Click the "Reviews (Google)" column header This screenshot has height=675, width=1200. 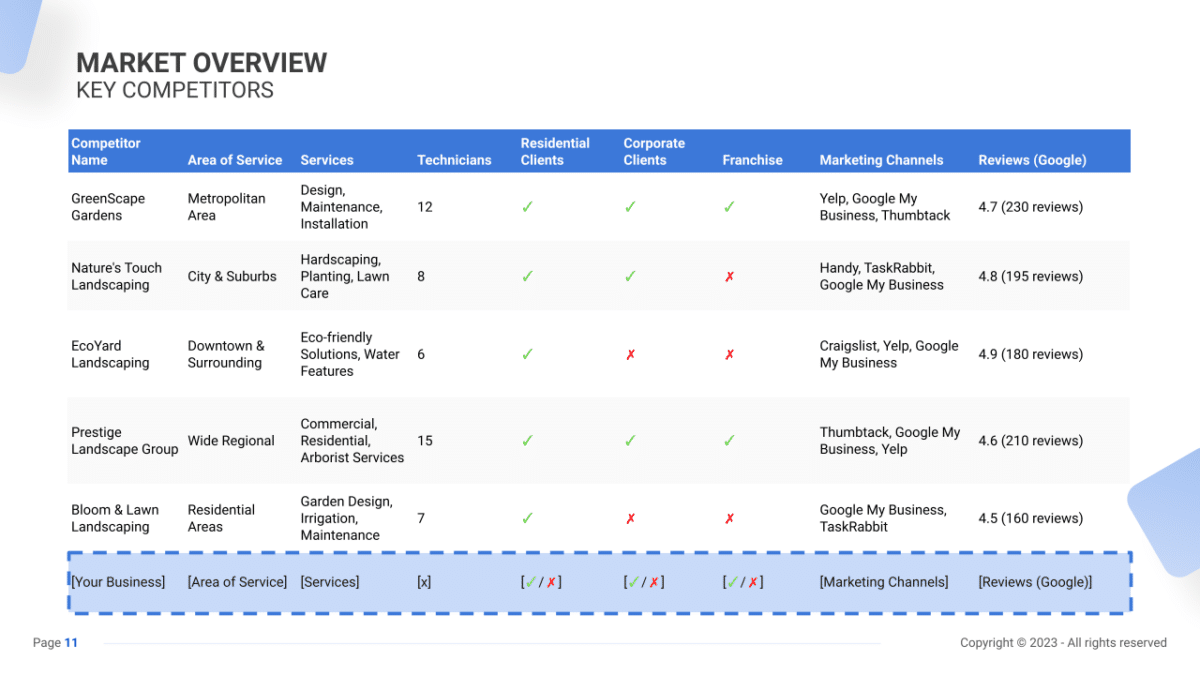pos(1032,160)
